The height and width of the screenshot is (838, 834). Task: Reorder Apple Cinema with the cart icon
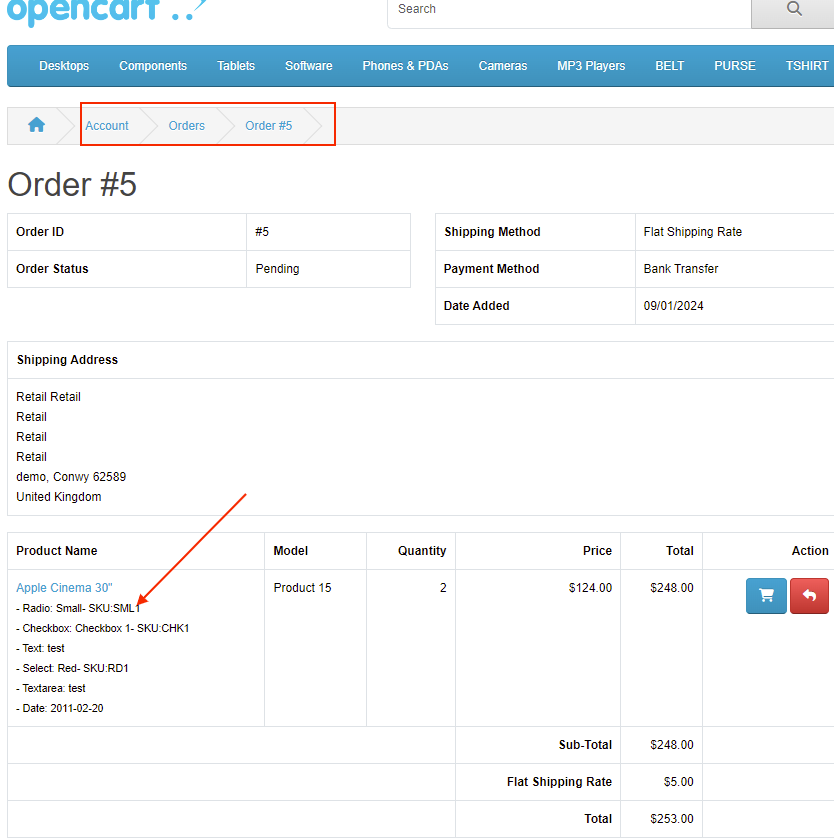pos(766,595)
